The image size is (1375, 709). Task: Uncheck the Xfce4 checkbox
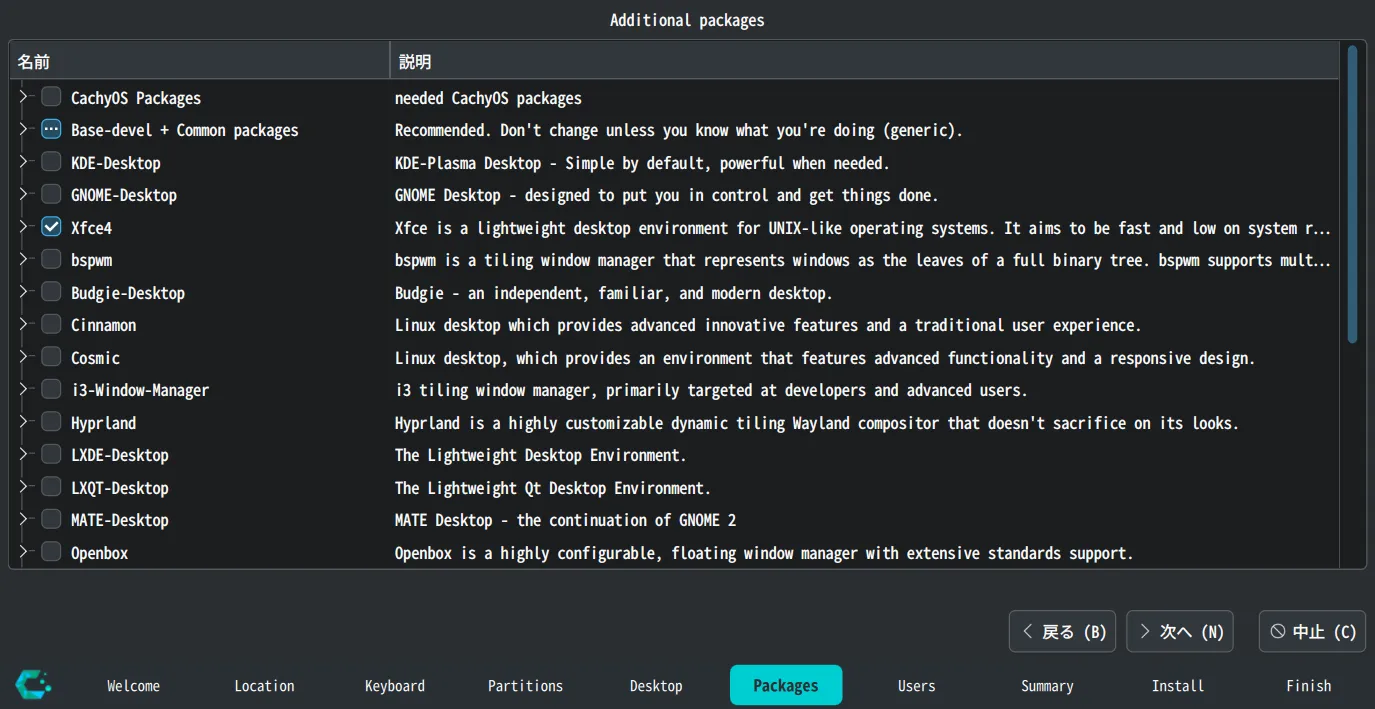point(51,227)
